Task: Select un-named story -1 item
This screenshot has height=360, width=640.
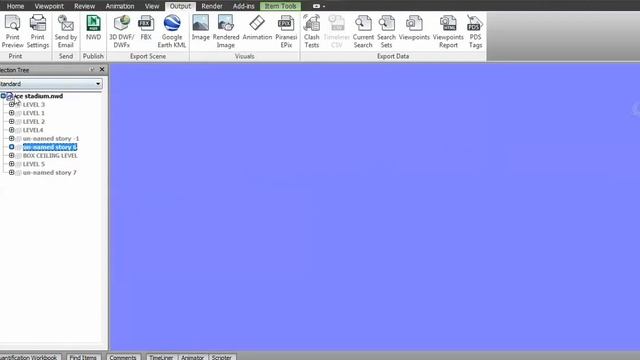Action: click(51, 138)
